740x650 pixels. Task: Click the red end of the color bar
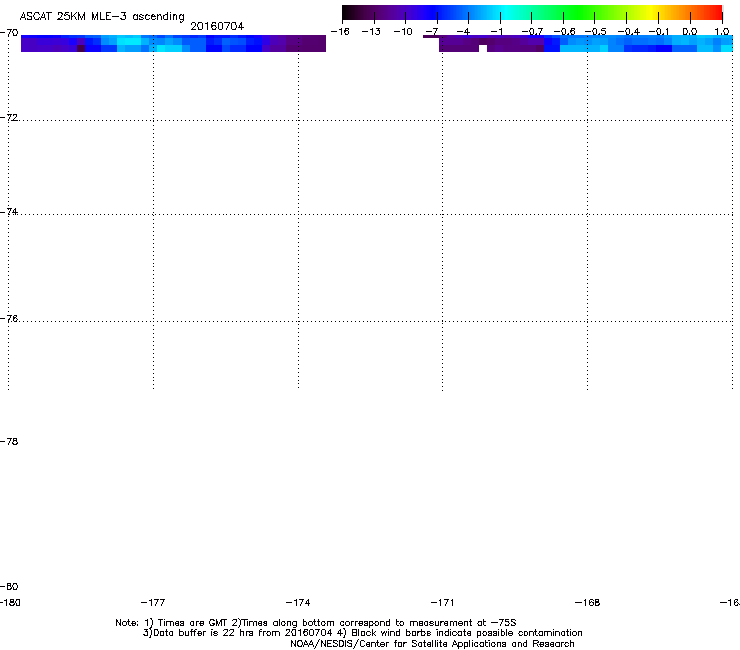point(713,12)
